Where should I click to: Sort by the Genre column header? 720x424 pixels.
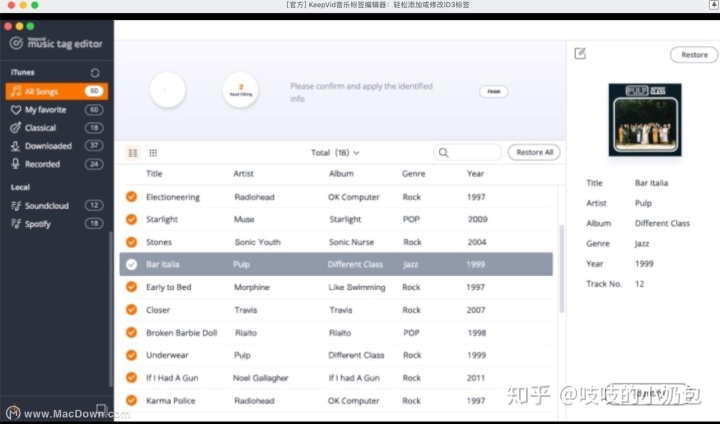pyautogui.click(x=414, y=174)
